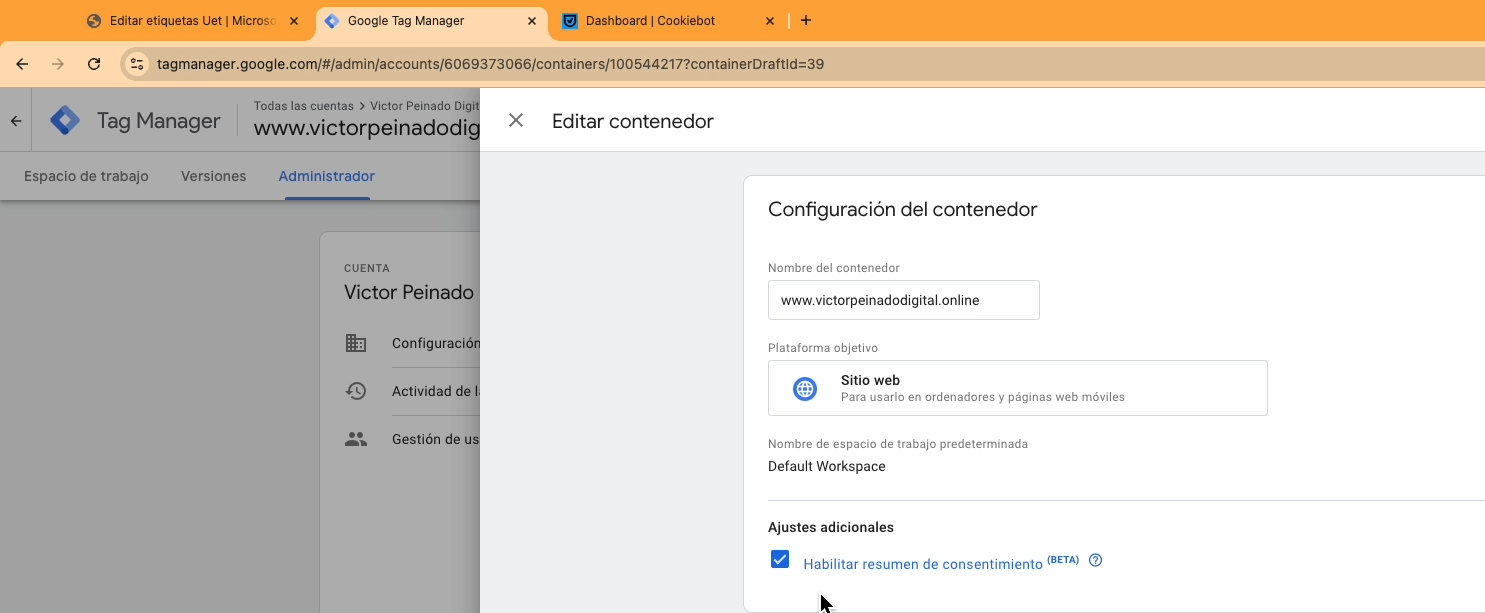
Task: Click the account settings building icon
Action: click(356, 343)
